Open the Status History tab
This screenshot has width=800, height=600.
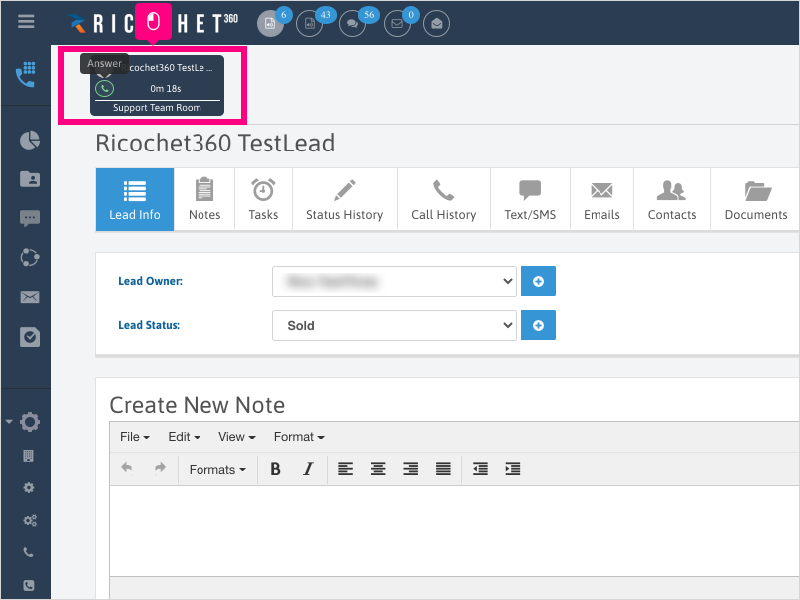345,199
